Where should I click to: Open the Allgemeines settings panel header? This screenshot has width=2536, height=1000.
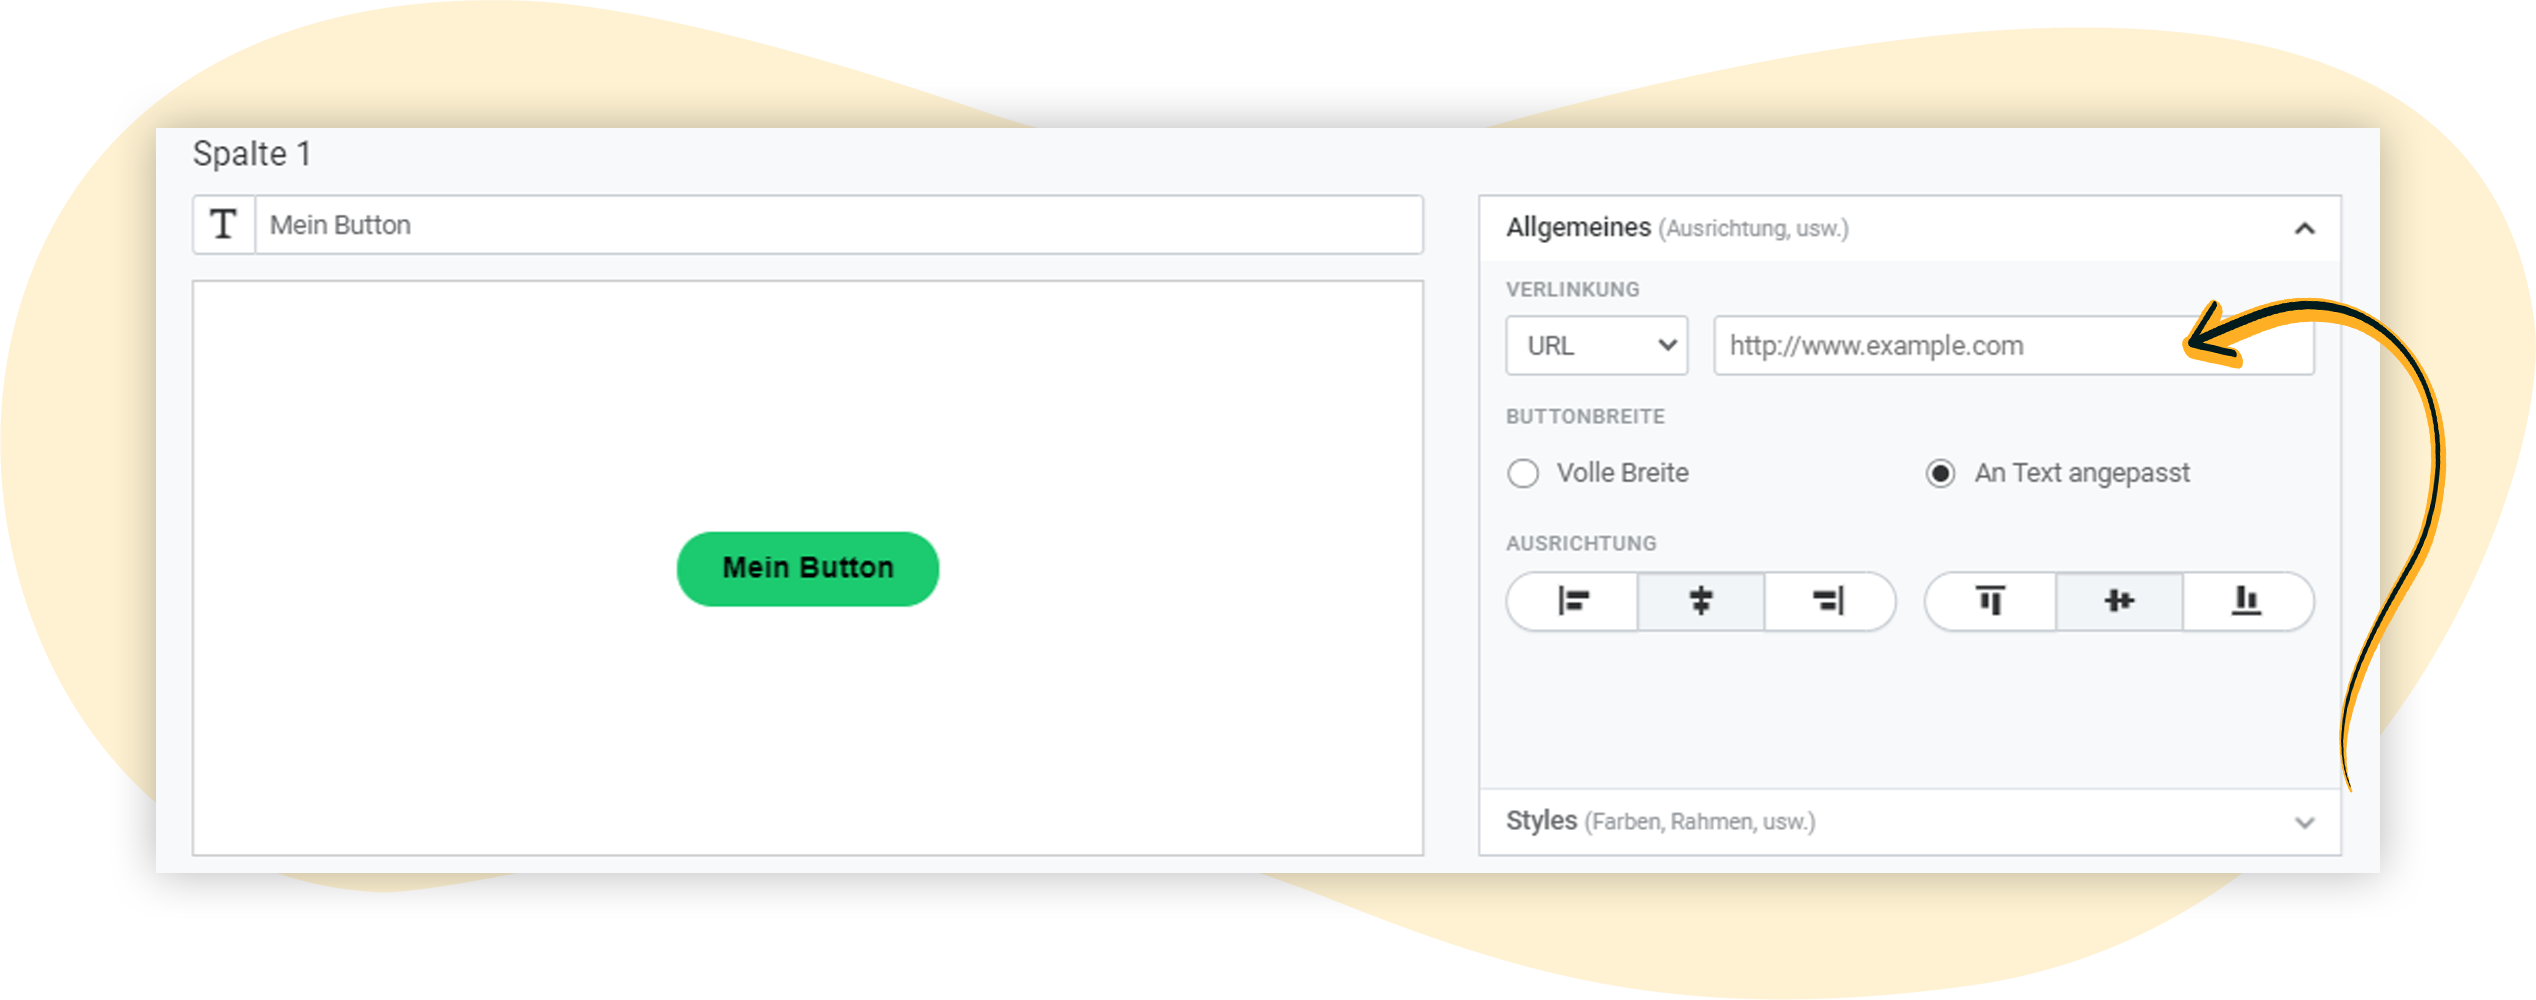1578,227
